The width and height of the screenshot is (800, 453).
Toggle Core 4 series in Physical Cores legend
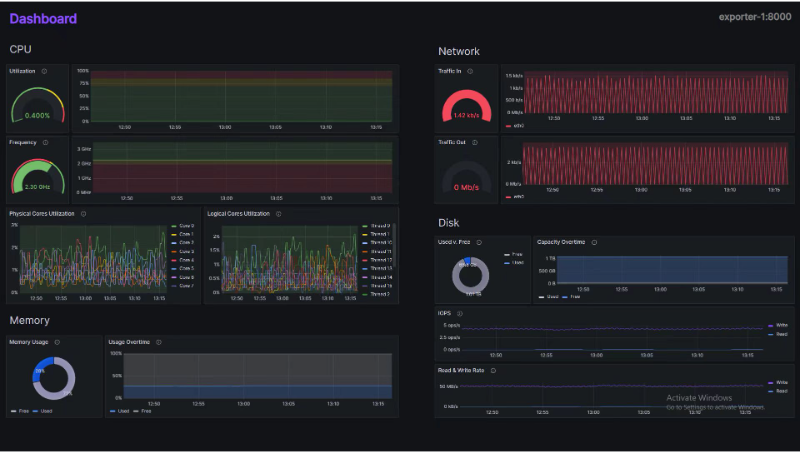pyautogui.click(x=183, y=261)
